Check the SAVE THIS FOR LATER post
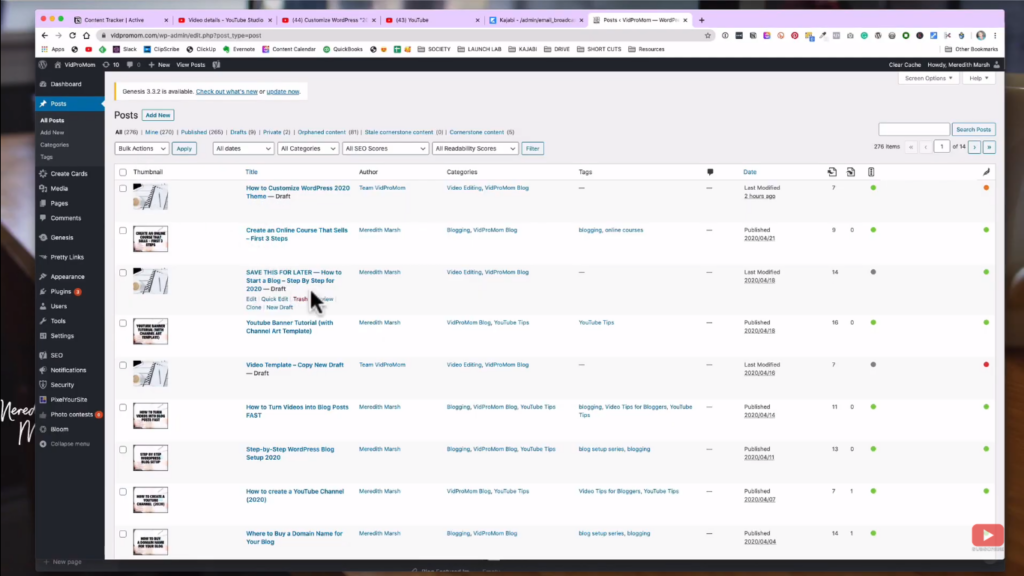The height and width of the screenshot is (576, 1024). coord(123,272)
